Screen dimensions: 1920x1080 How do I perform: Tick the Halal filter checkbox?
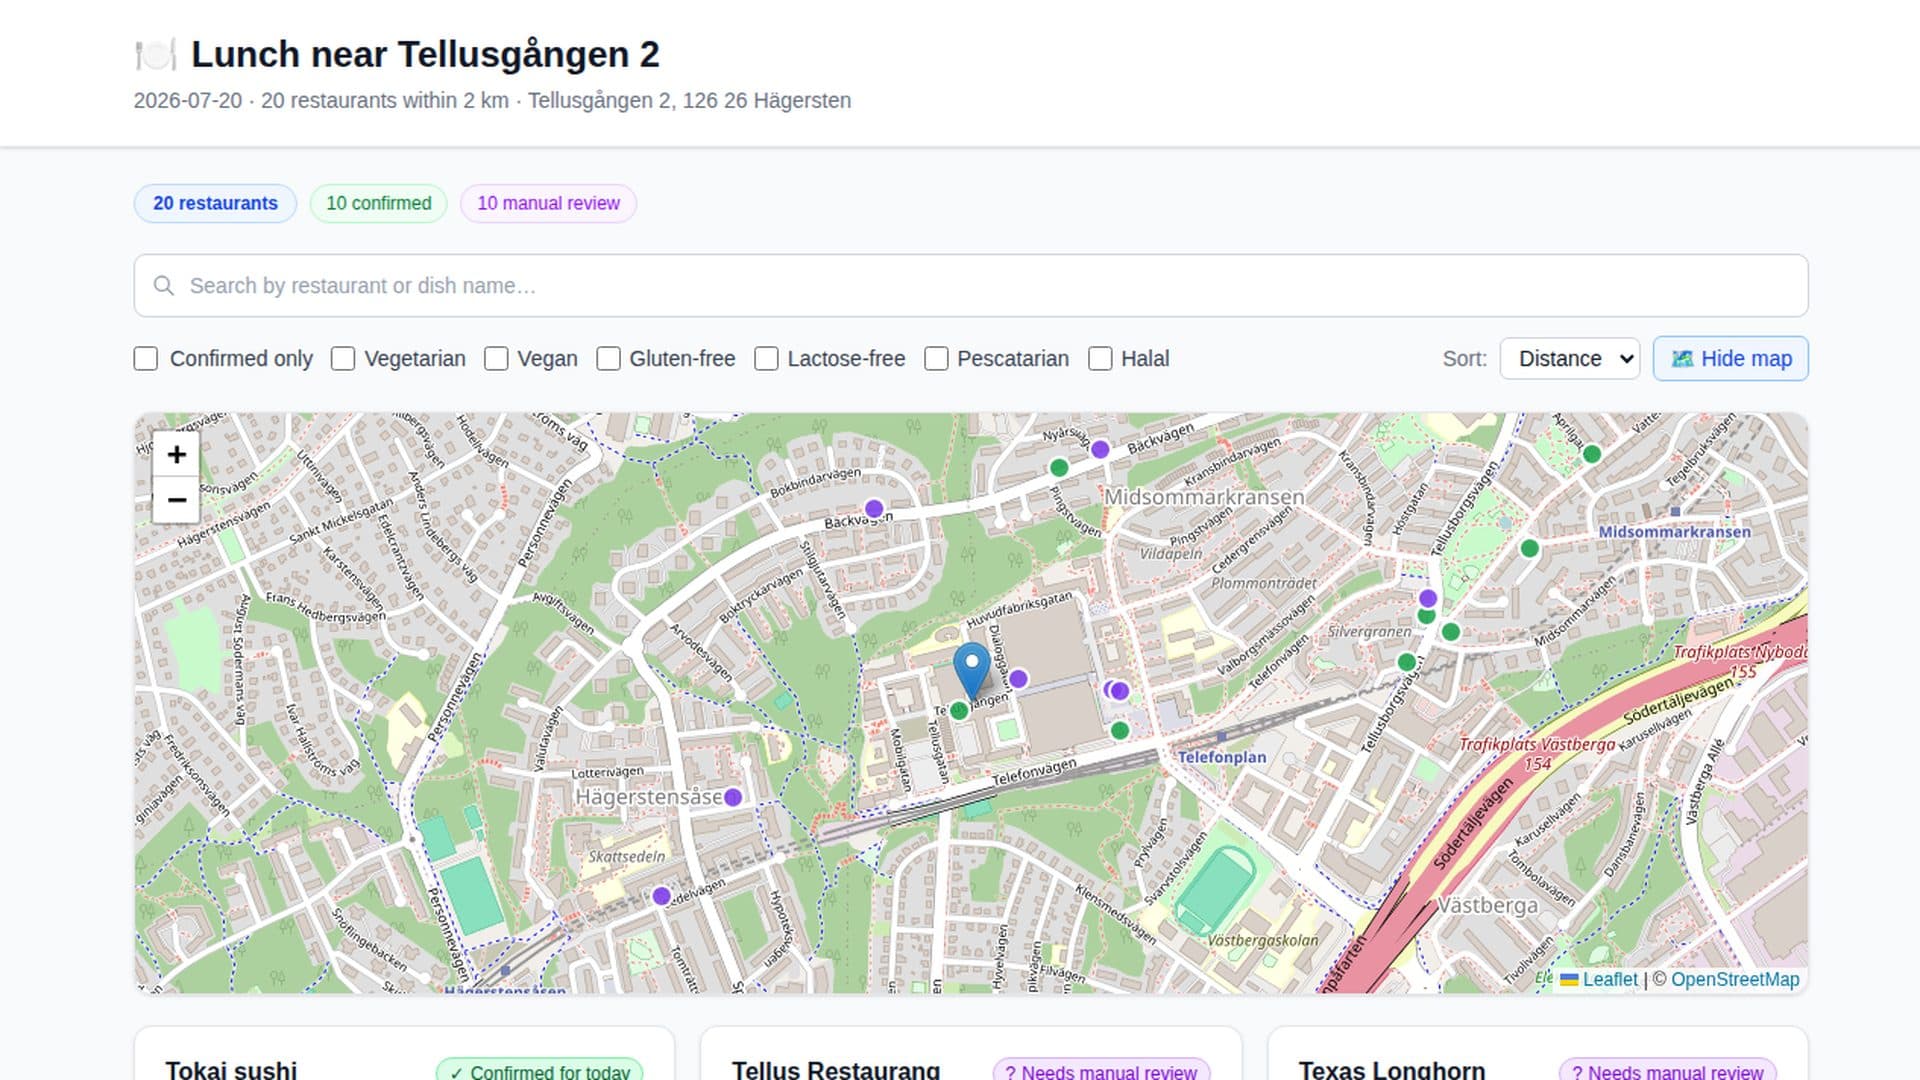[x=1100, y=359]
